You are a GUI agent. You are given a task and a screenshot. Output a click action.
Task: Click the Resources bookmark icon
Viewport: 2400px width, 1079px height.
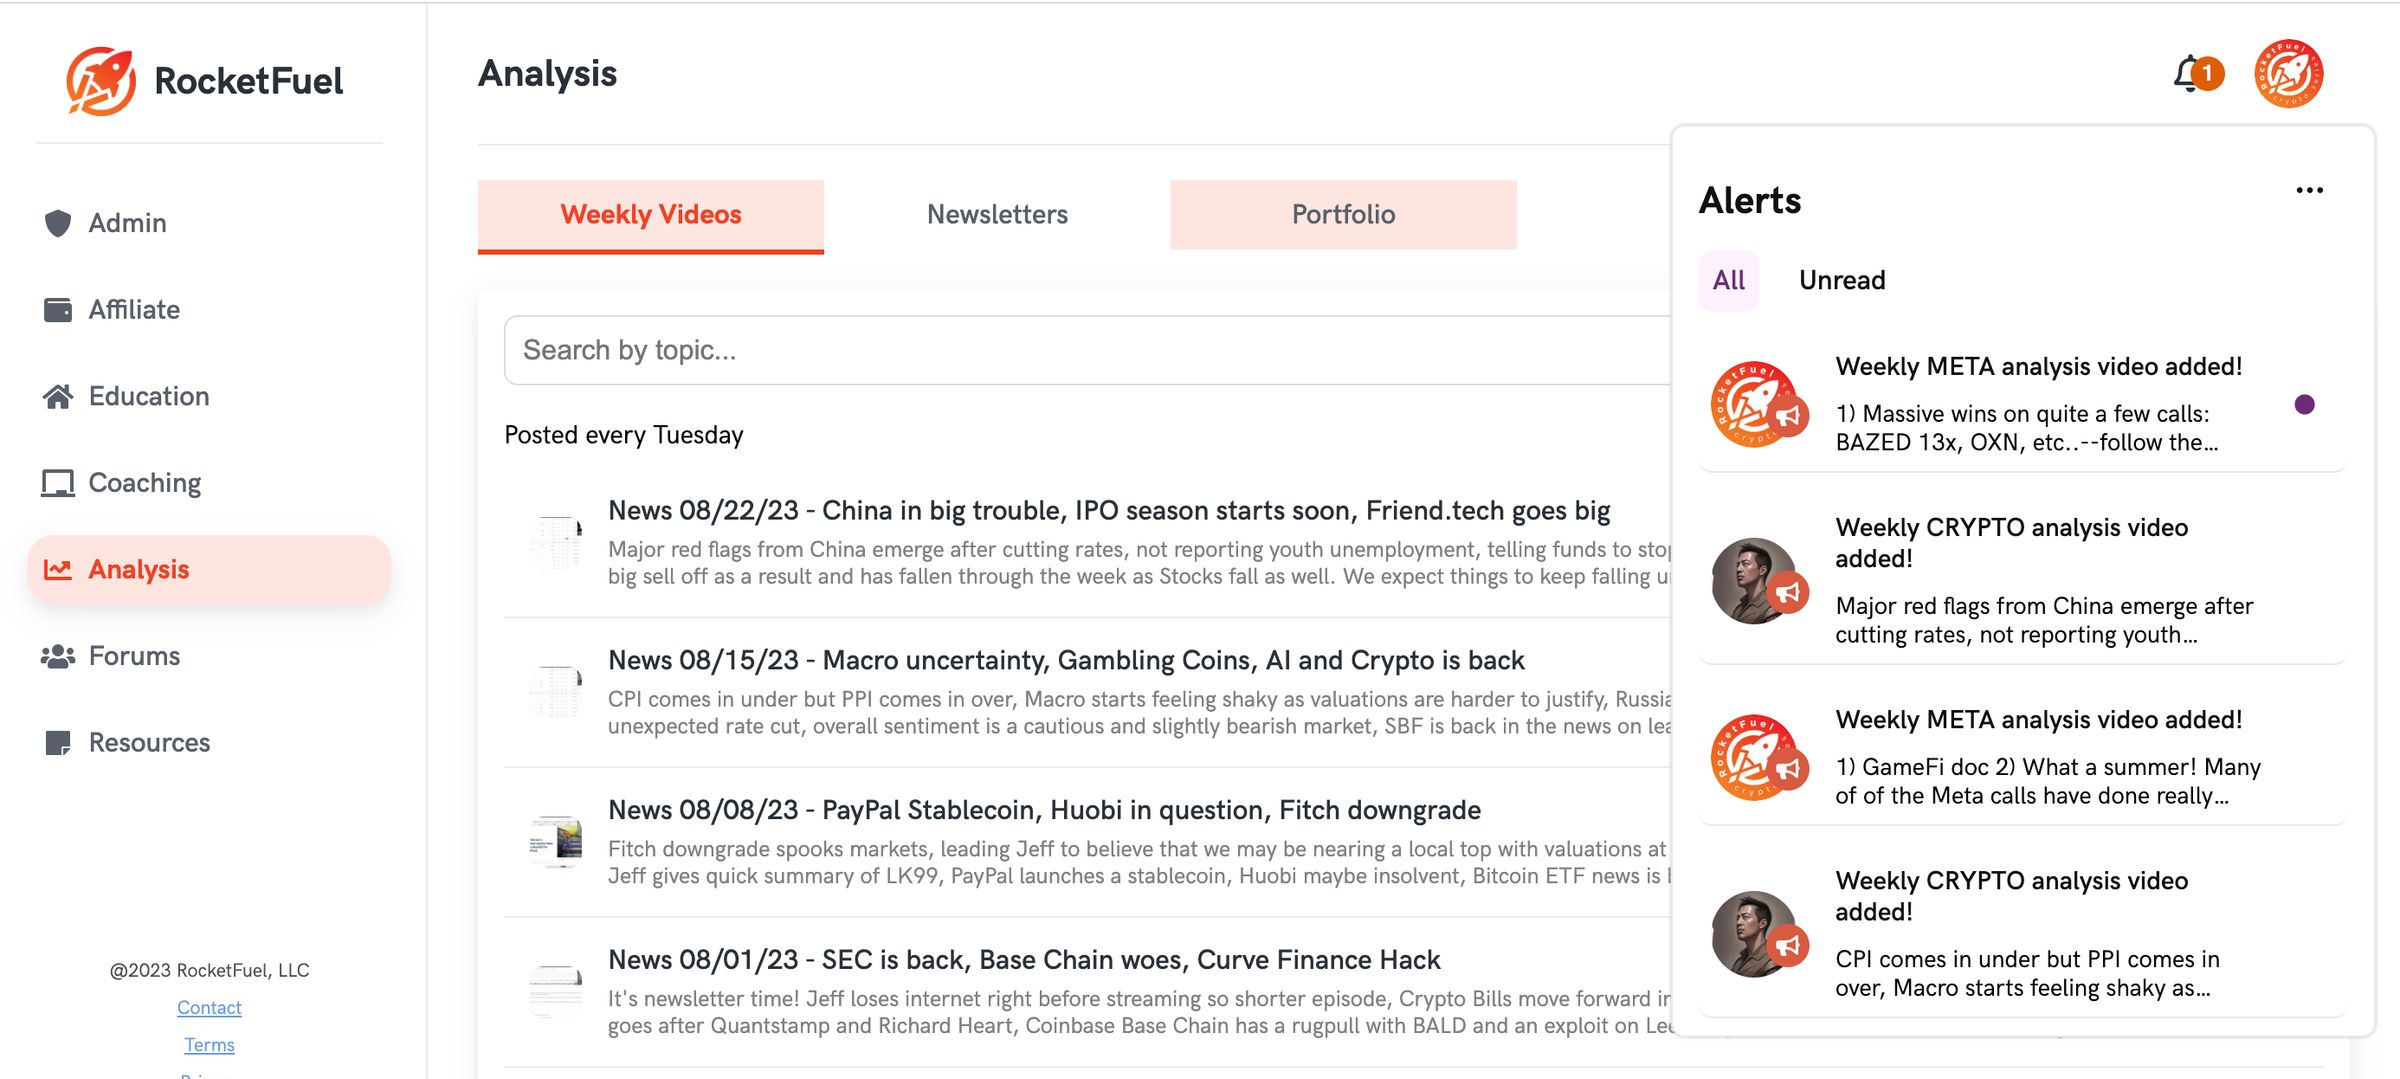click(x=57, y=741)
